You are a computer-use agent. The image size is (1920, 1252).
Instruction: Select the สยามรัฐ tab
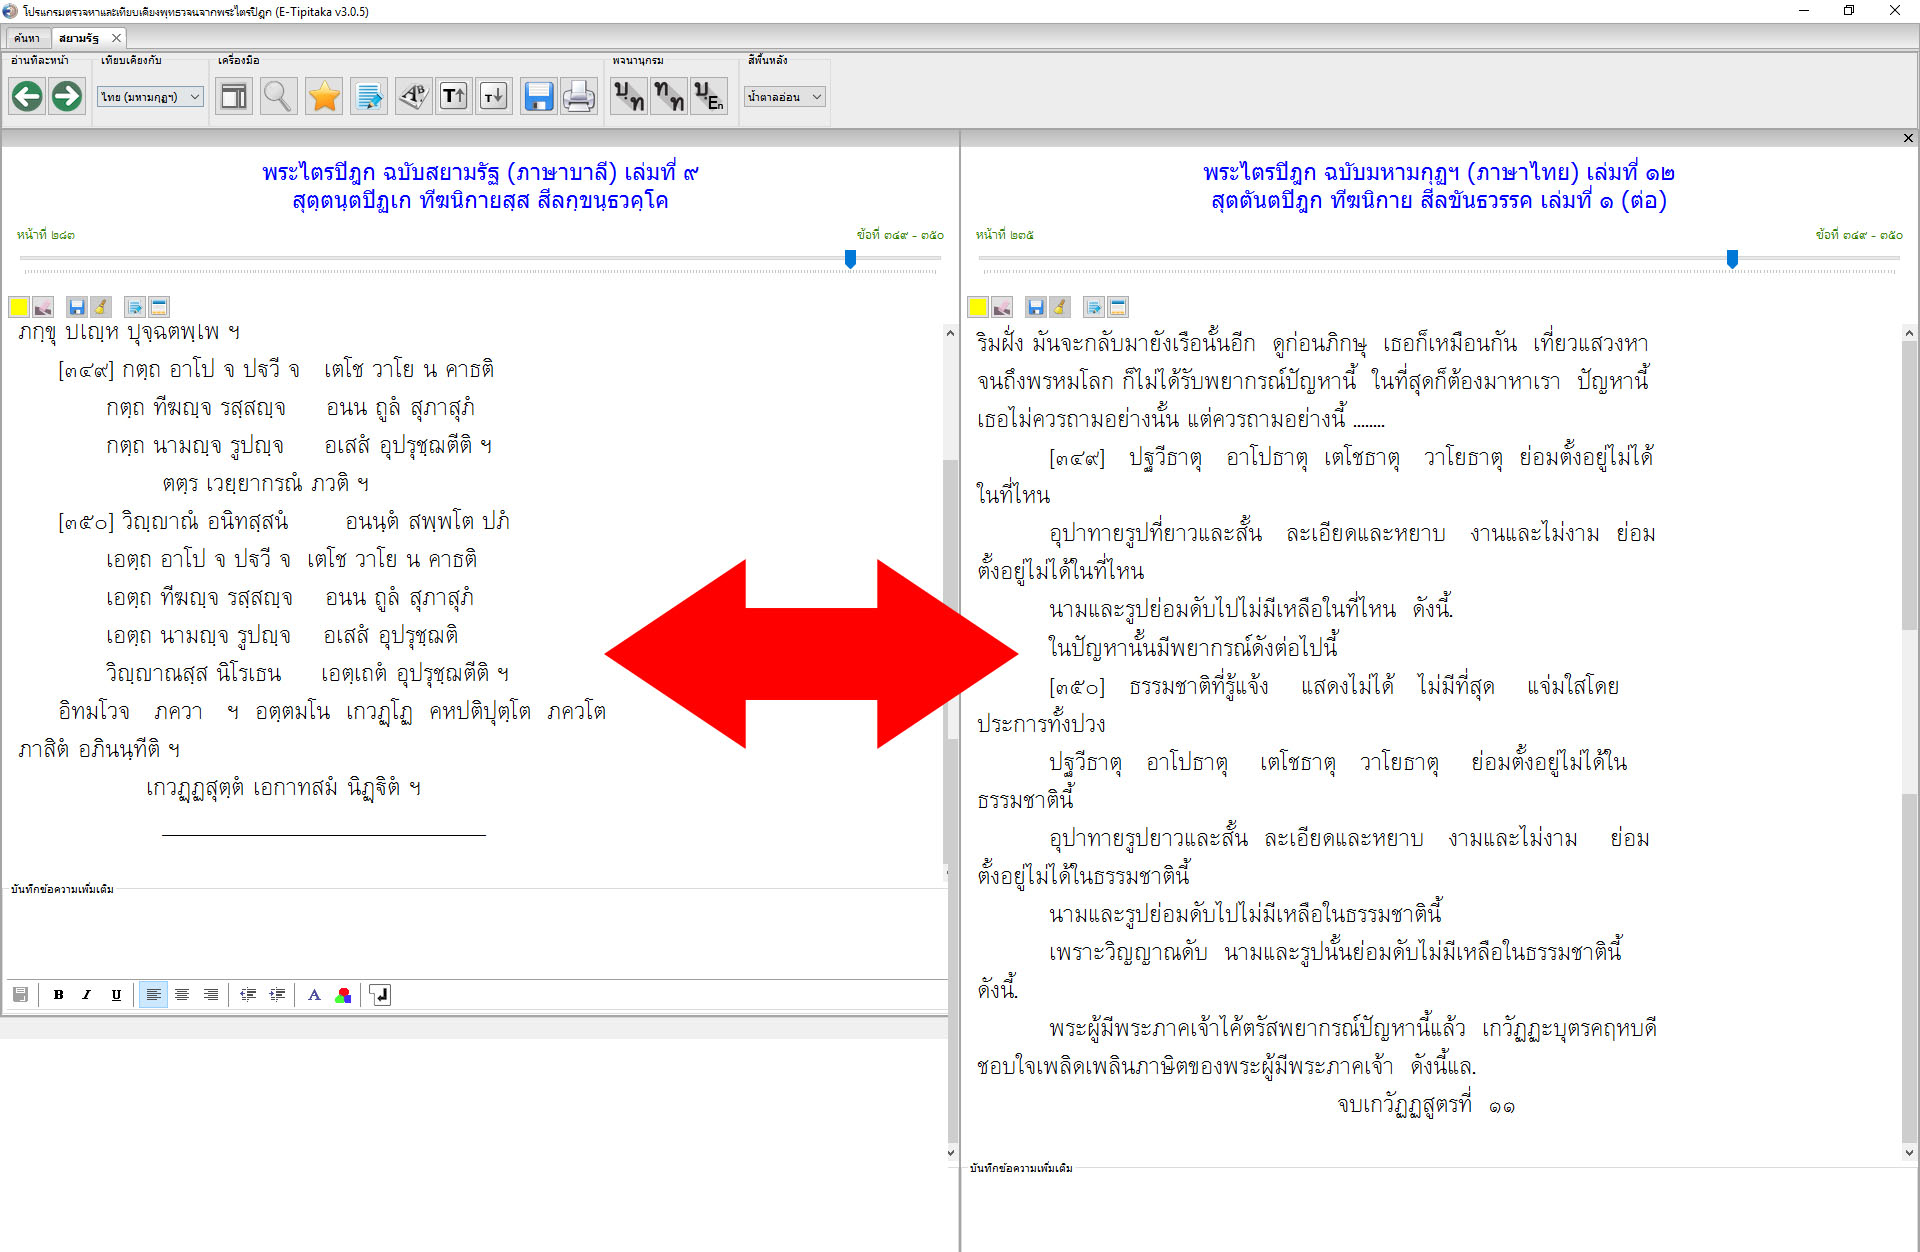tap(79, 38)
